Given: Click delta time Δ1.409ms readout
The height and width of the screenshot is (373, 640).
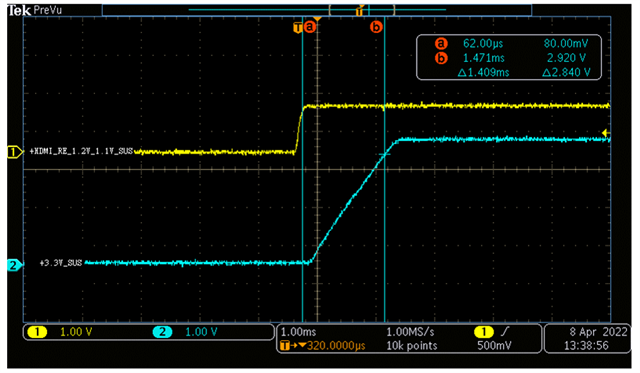Looking at the screenshot, I should [483, 73].
